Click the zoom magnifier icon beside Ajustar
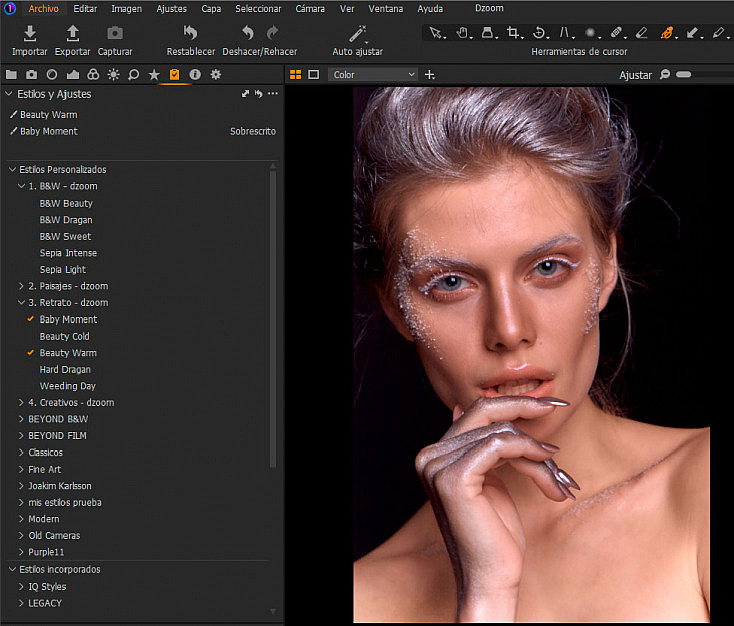 pos(665,74)
